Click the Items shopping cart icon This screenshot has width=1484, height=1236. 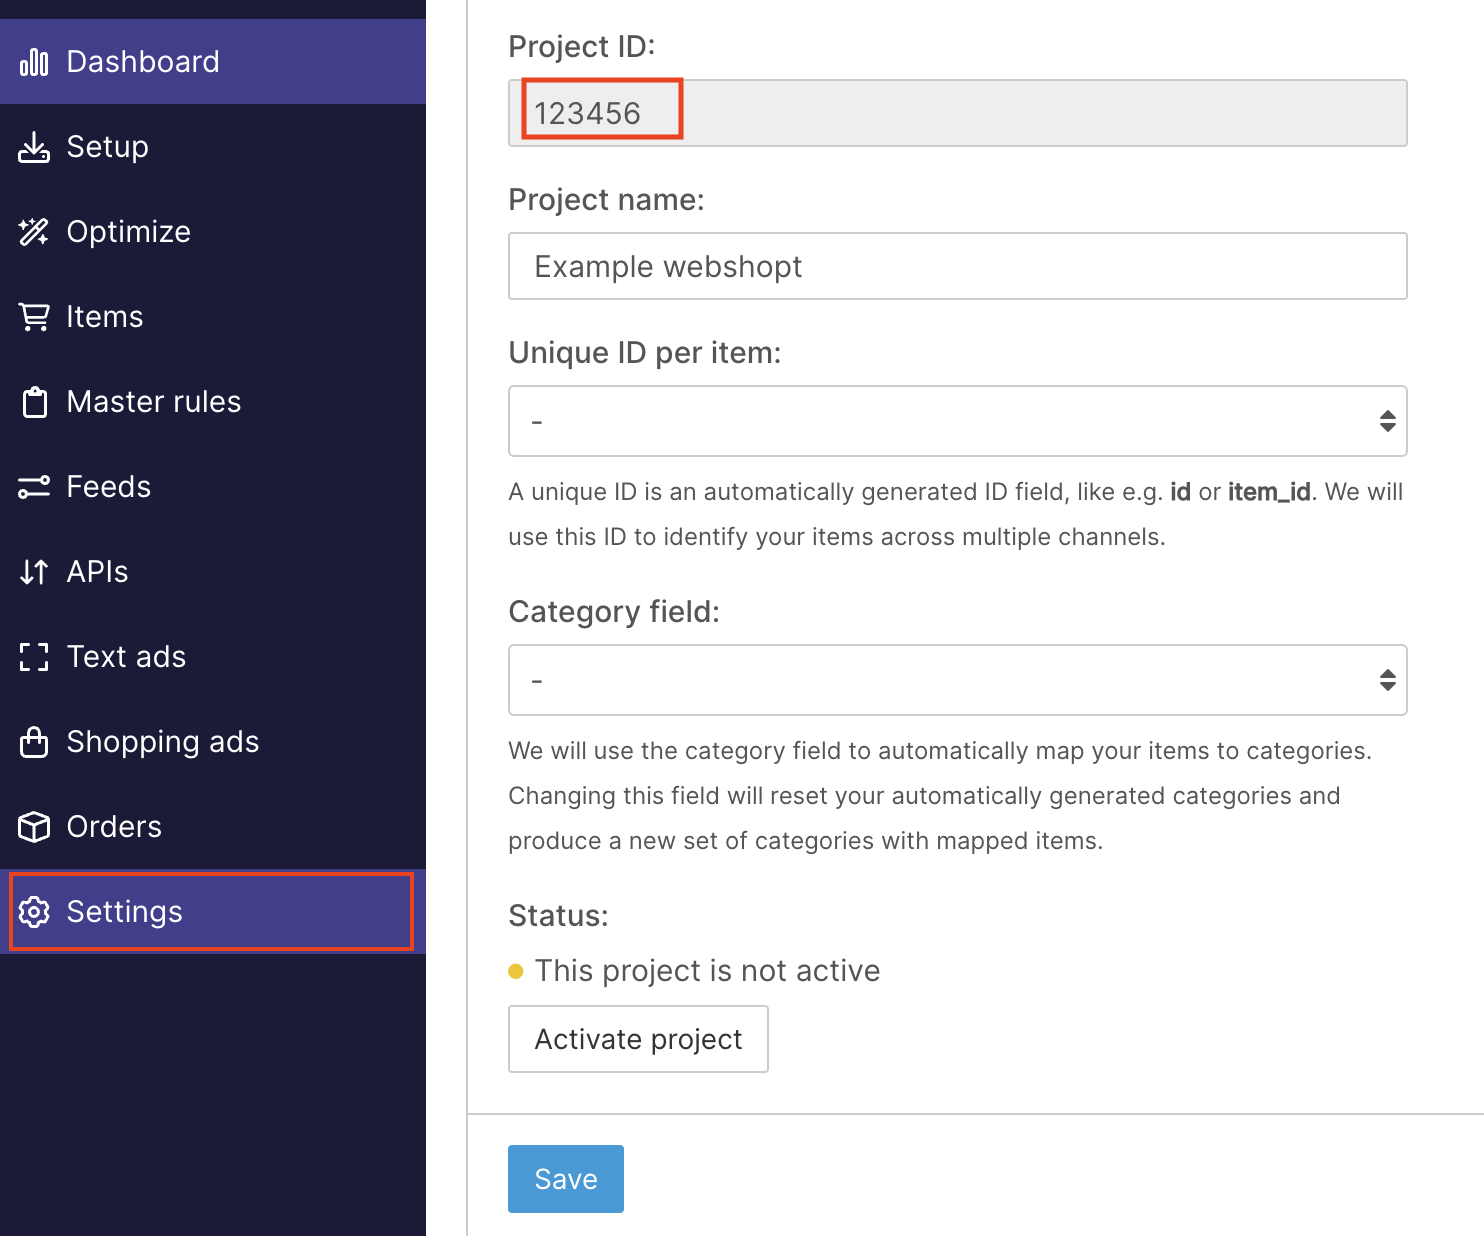click(34, 317)
